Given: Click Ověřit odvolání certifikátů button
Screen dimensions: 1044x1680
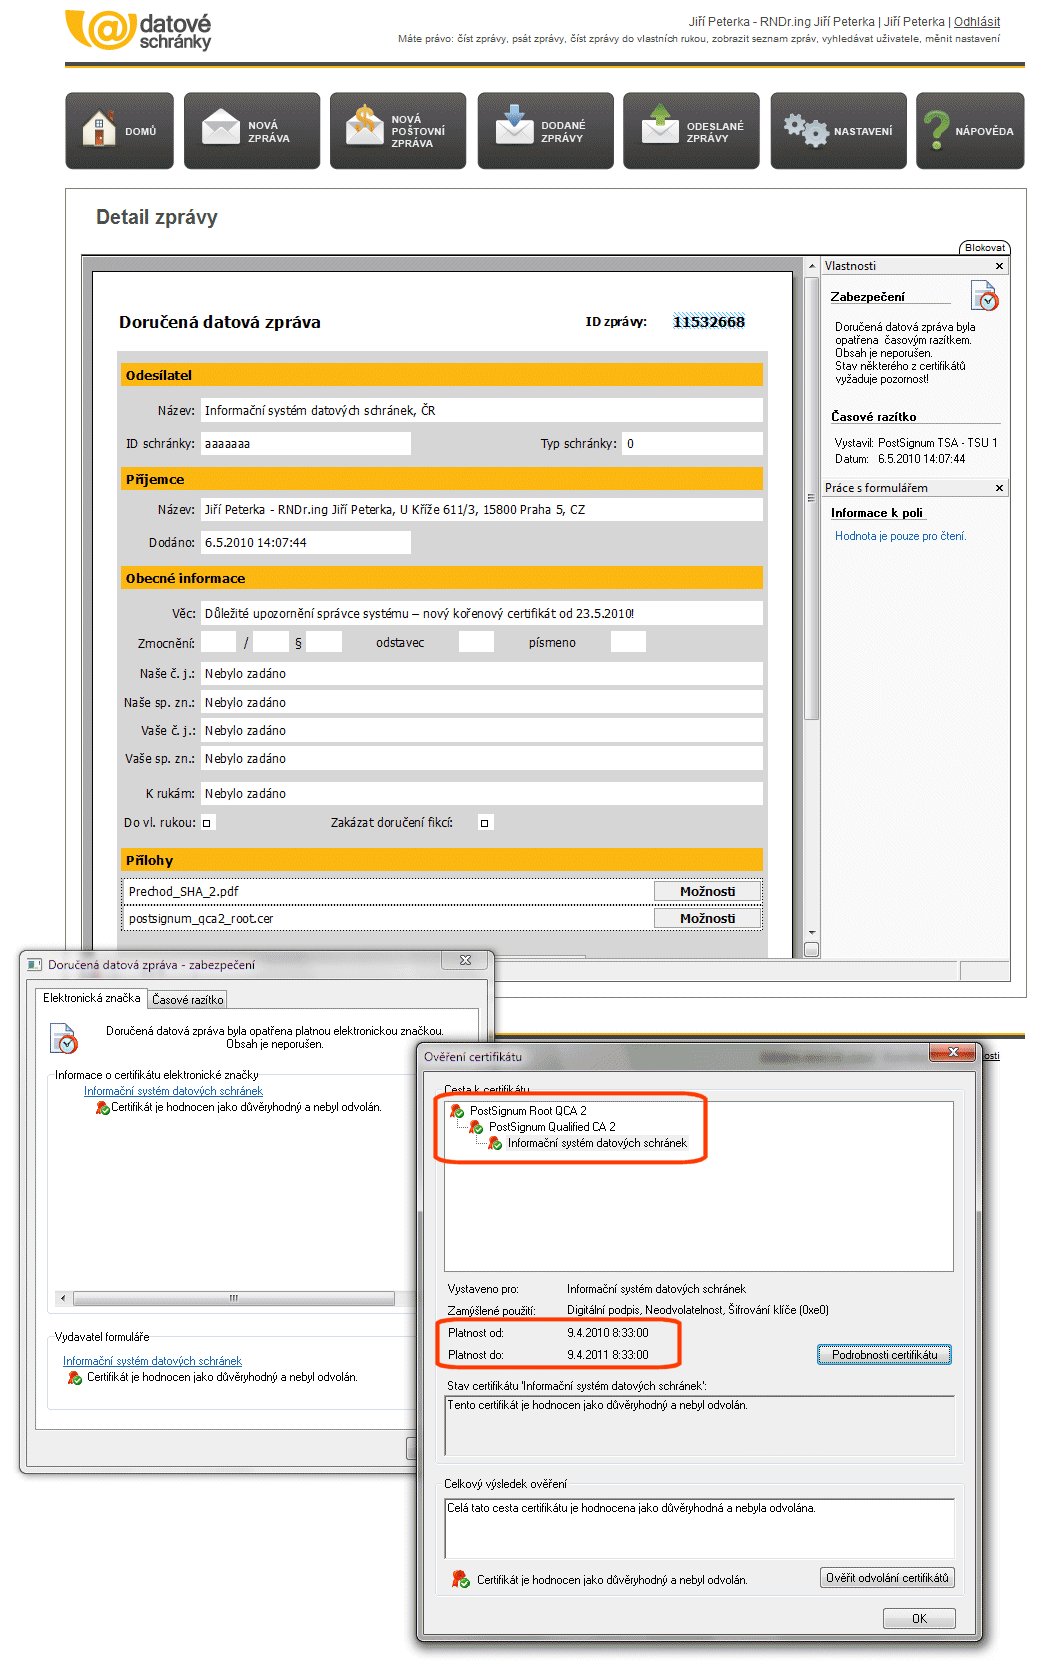Looking at the screenshot, I should (887, 1578).
